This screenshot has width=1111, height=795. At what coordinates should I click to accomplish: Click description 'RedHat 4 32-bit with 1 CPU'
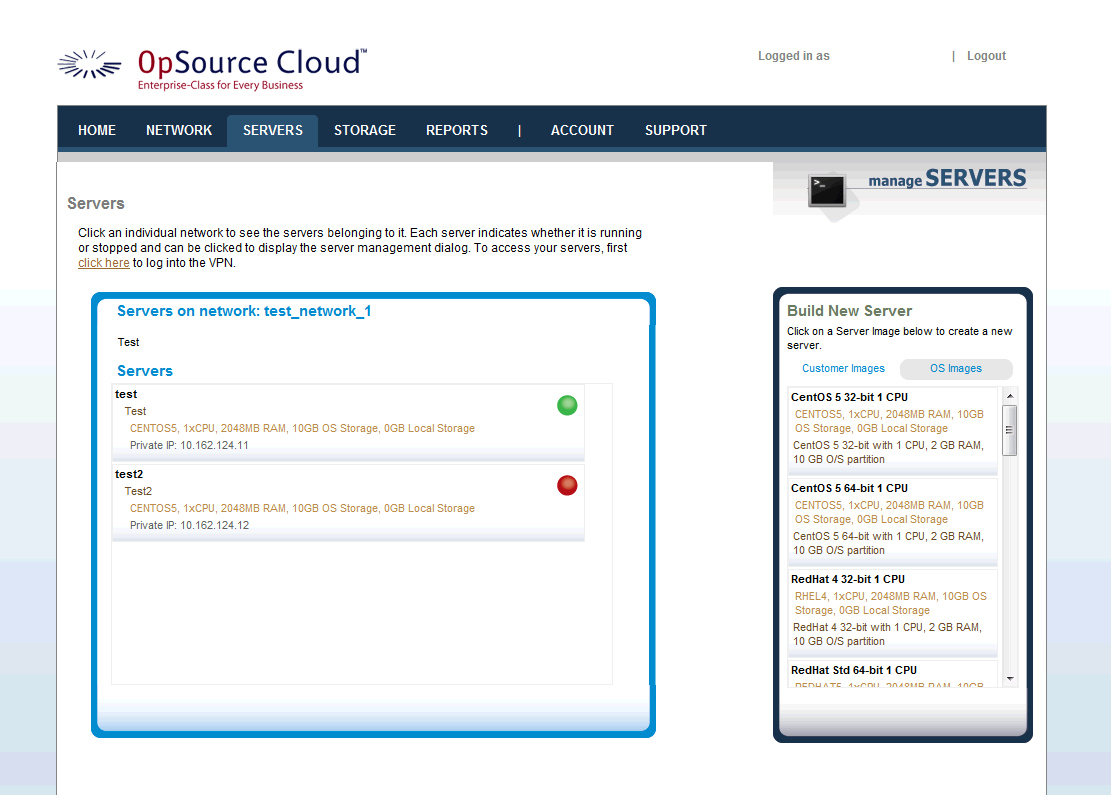pyautogui.click(x=887, y=634)
